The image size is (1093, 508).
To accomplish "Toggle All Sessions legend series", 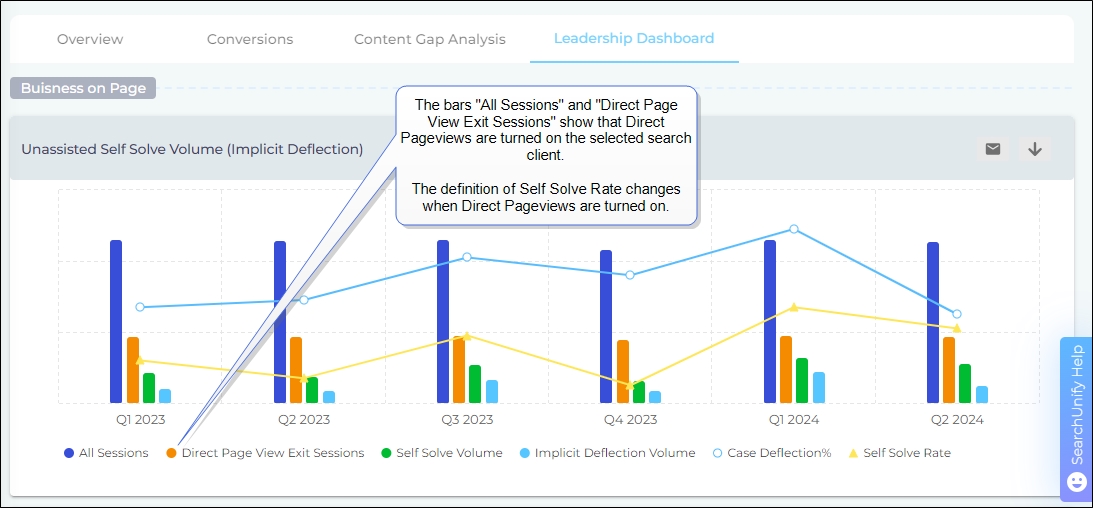I will point(107,453).
